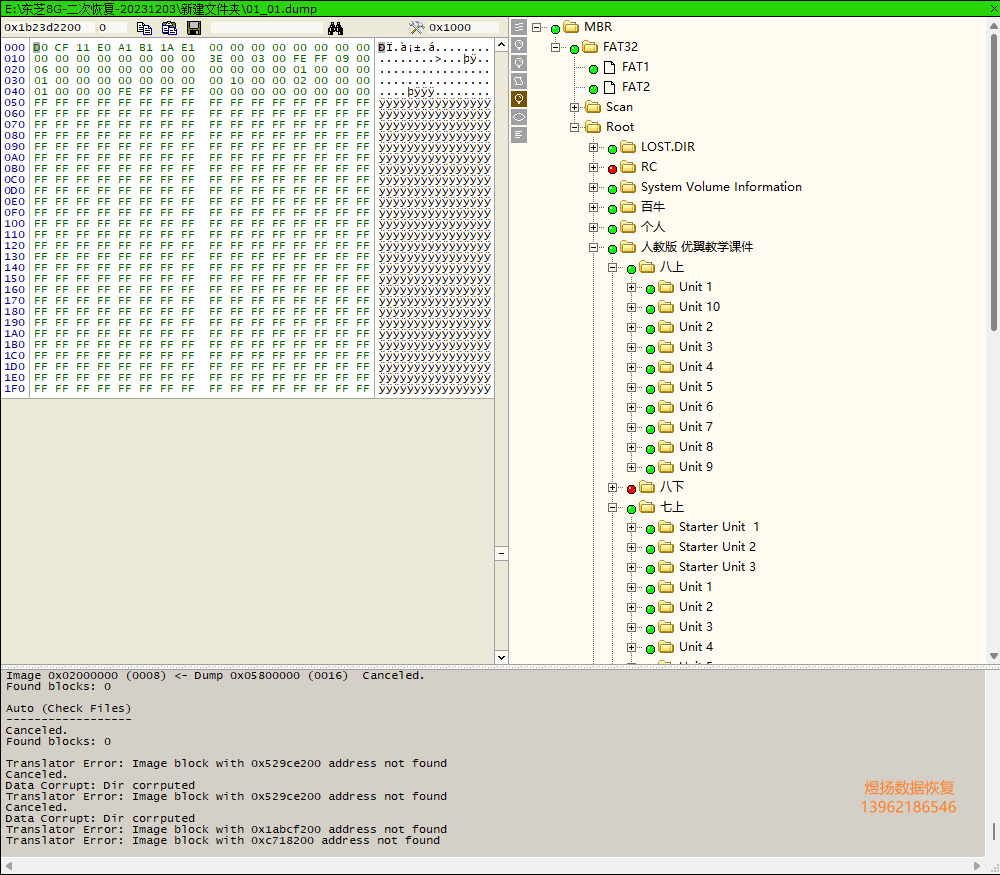Click the green dot beside System Volume Information

pyautogui.click(x=612, y=189)
